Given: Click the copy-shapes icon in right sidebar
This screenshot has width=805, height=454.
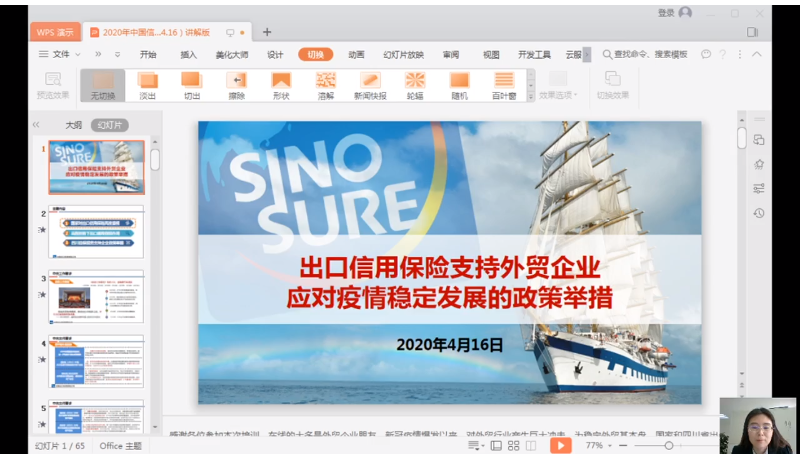Looking at the screenshot, I should tap(759, 140).
